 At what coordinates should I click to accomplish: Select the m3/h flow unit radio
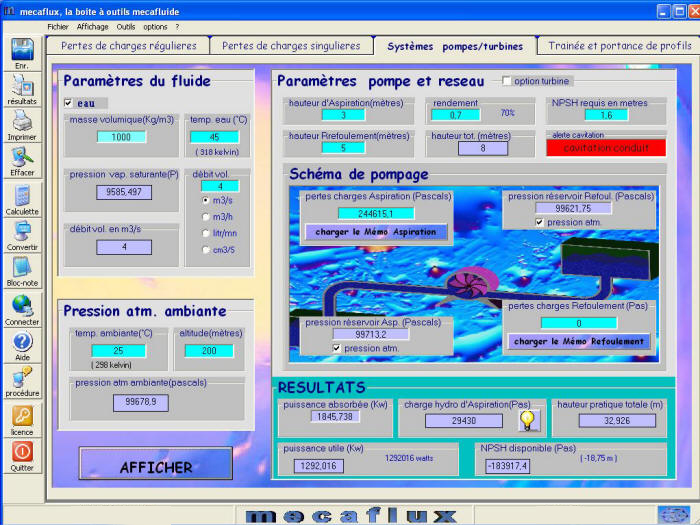(205, 217)
